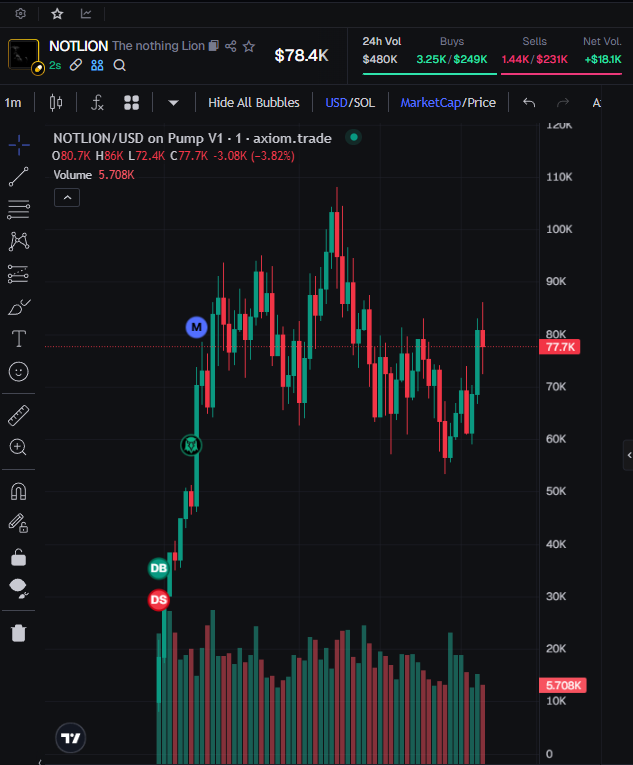Open the 1m timeframe selector
Image resolution: width=633 pixels, height=765 pixels.
13,103
